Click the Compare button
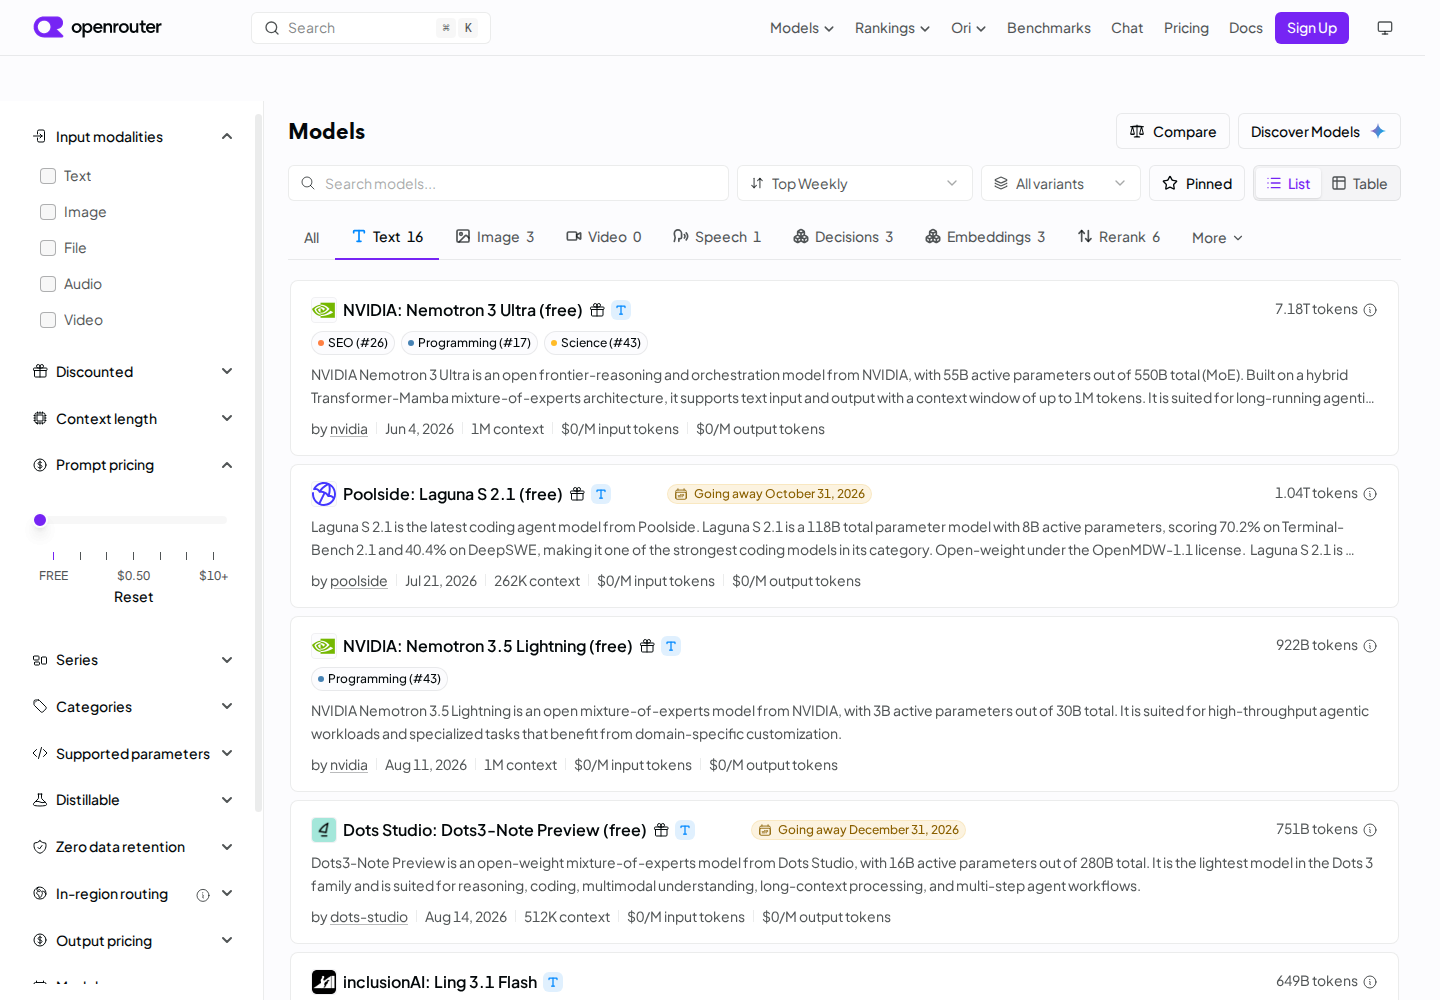The height and width of the screenshot is (1000, 1440). point(1173,131)
